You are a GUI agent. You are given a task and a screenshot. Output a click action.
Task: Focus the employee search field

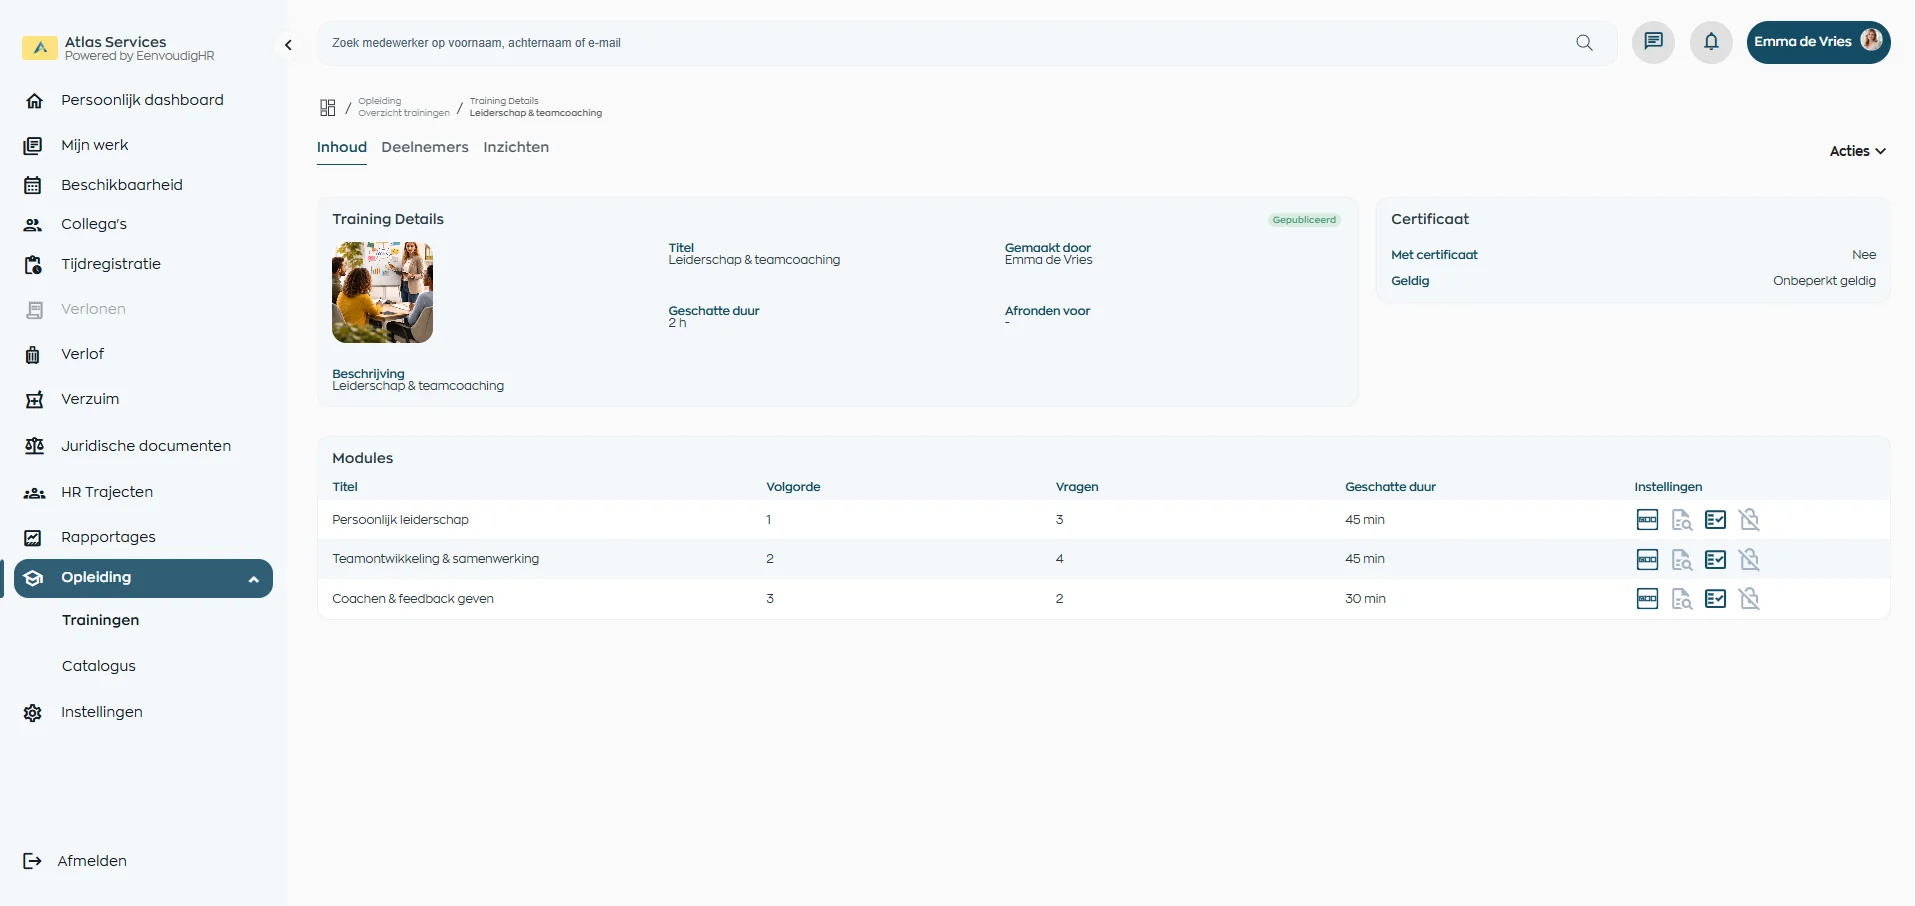pos(940,43)
